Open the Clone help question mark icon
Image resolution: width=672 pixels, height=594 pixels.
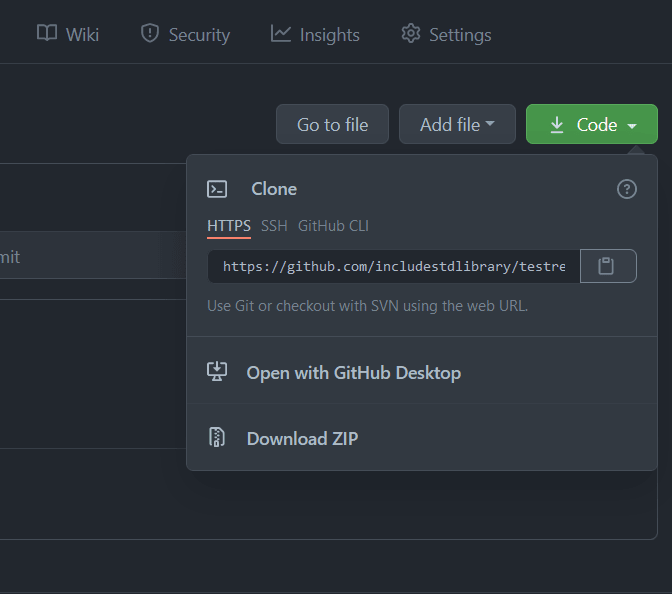pyautogui.click(x=627, y=189)
